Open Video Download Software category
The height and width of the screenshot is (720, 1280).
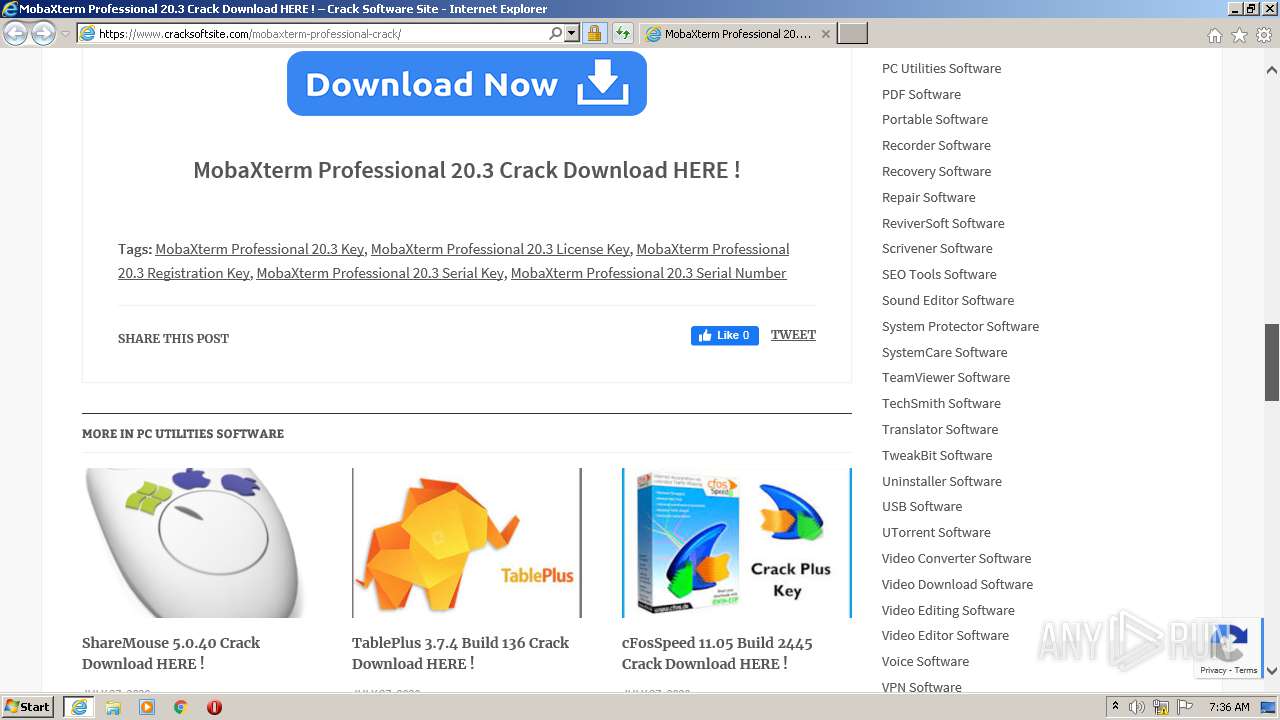tap(957, 584)
